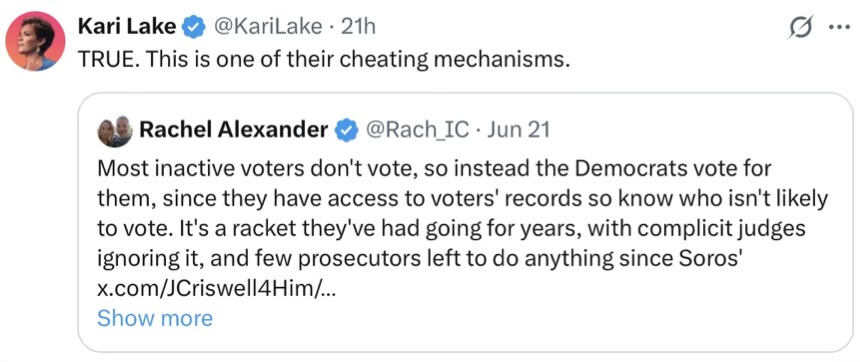Open Kari Lake's profile avatar
Image resolution: width=860 pixels, height=362 pixels.
tap(36, 41)
